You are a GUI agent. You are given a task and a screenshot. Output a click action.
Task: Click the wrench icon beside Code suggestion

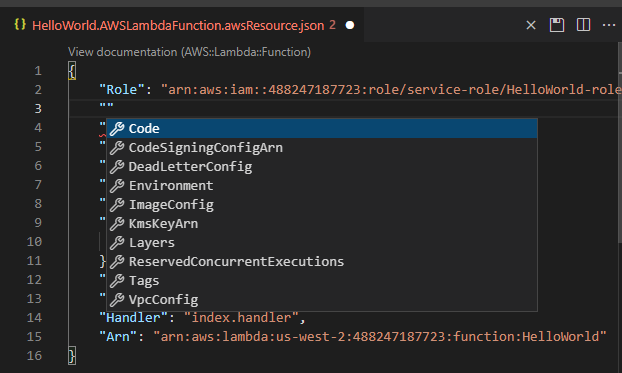point(117,129)
